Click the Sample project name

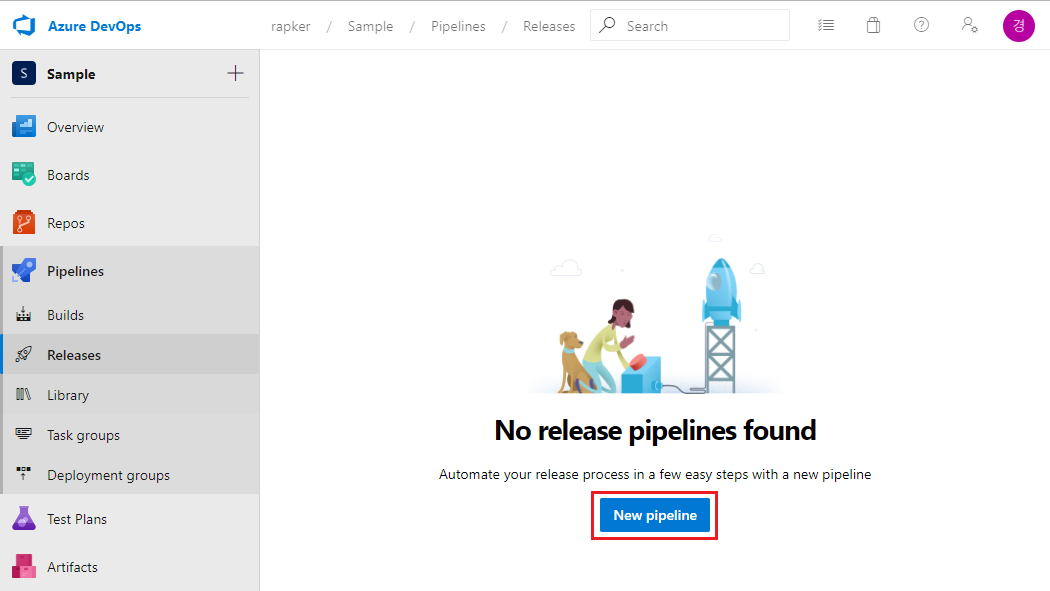click(71, 74)
